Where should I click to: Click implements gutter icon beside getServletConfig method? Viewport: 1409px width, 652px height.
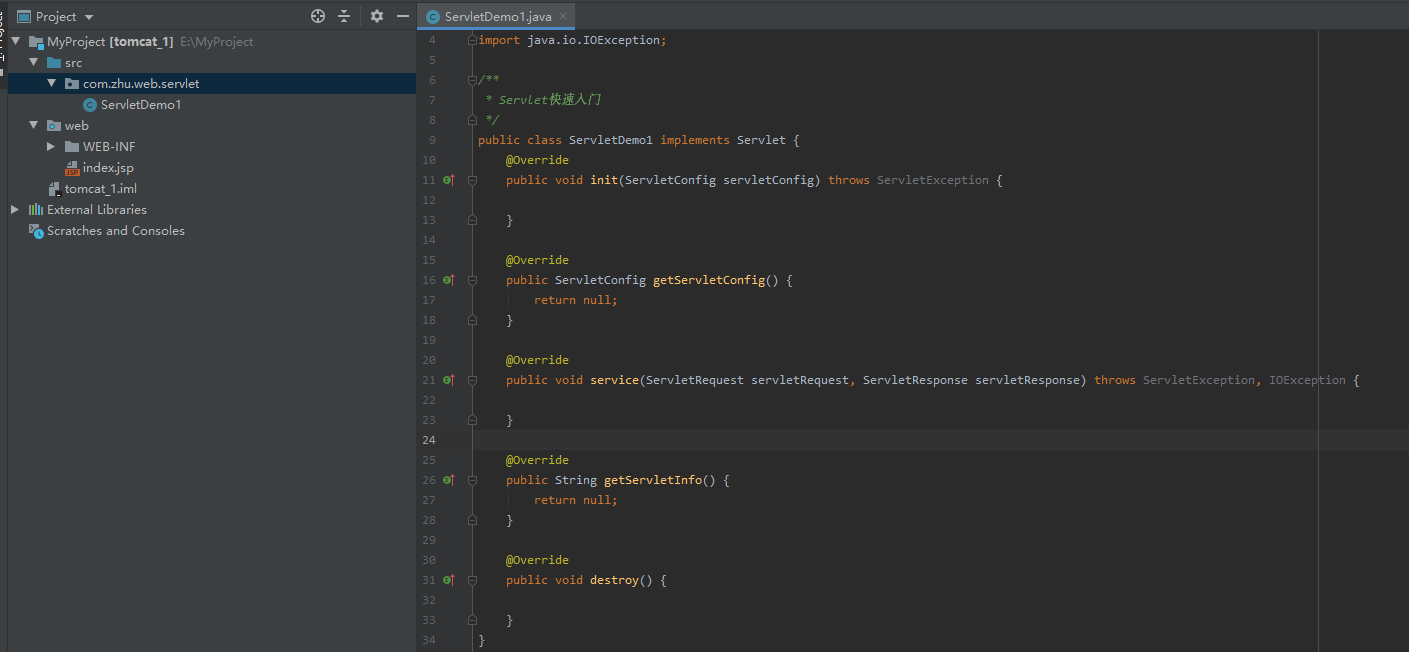pyautogui.click(x=449, y=280)
